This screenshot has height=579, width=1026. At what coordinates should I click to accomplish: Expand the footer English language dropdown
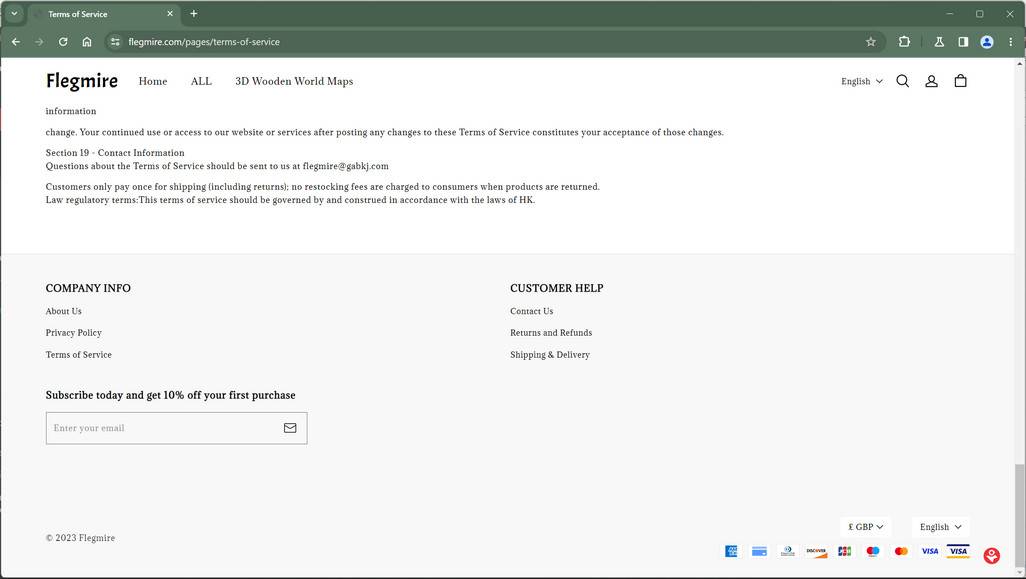click(x=940, y=527)
